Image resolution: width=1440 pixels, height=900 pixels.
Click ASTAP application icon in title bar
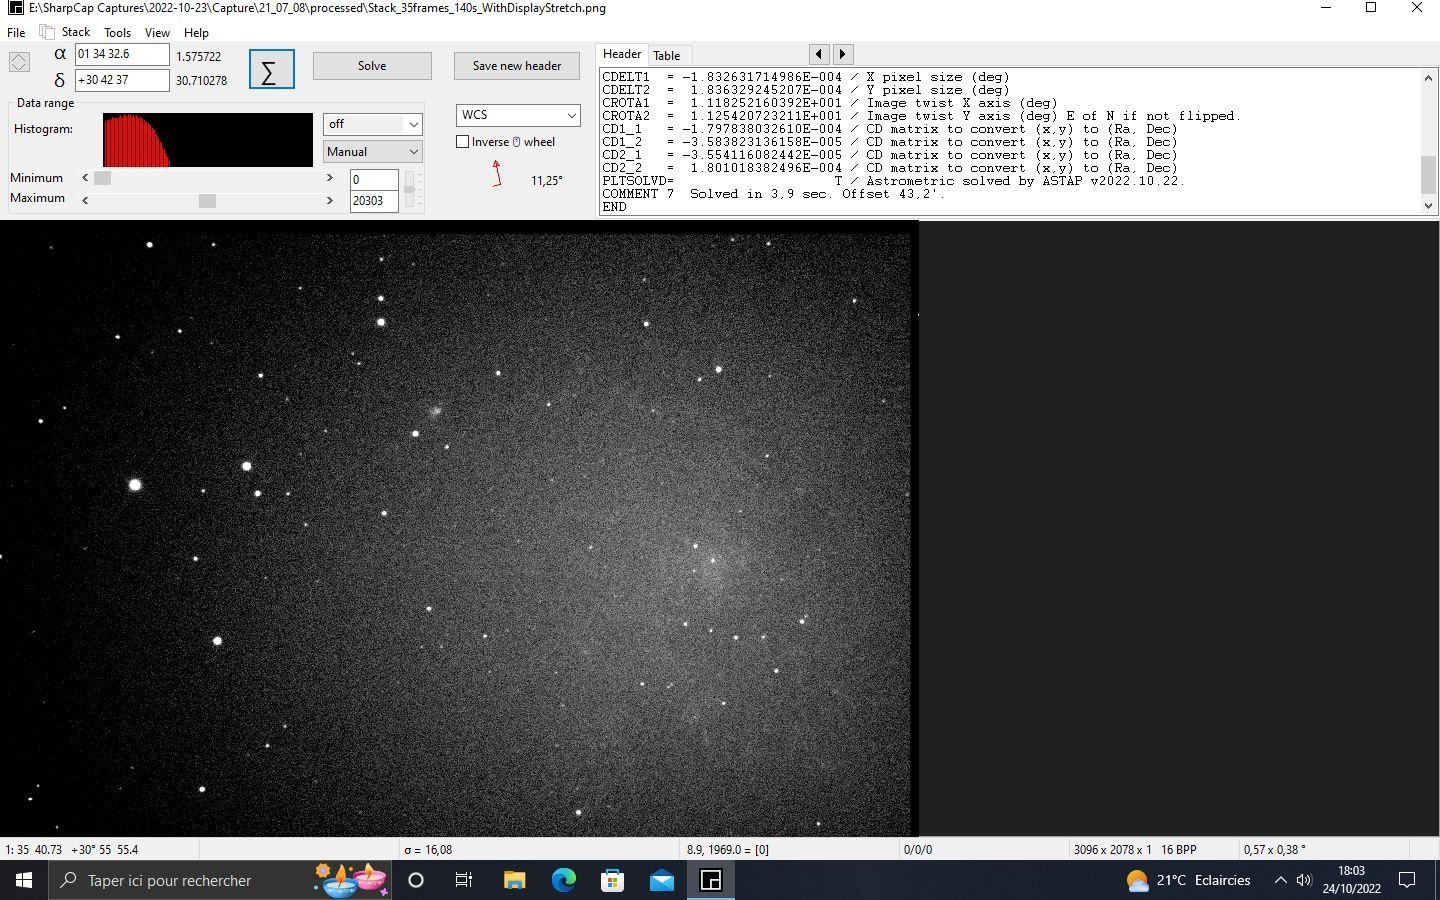[x=15, y=8]
